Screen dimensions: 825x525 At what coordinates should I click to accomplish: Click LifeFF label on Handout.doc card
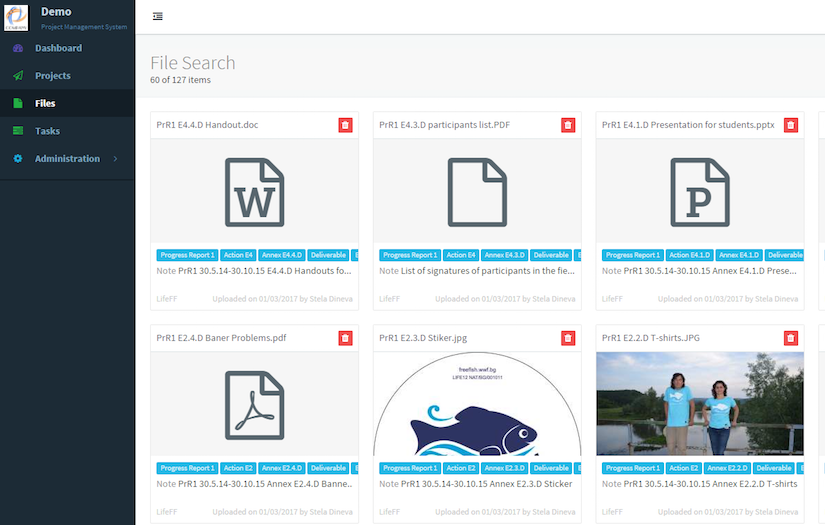[167, 299]
